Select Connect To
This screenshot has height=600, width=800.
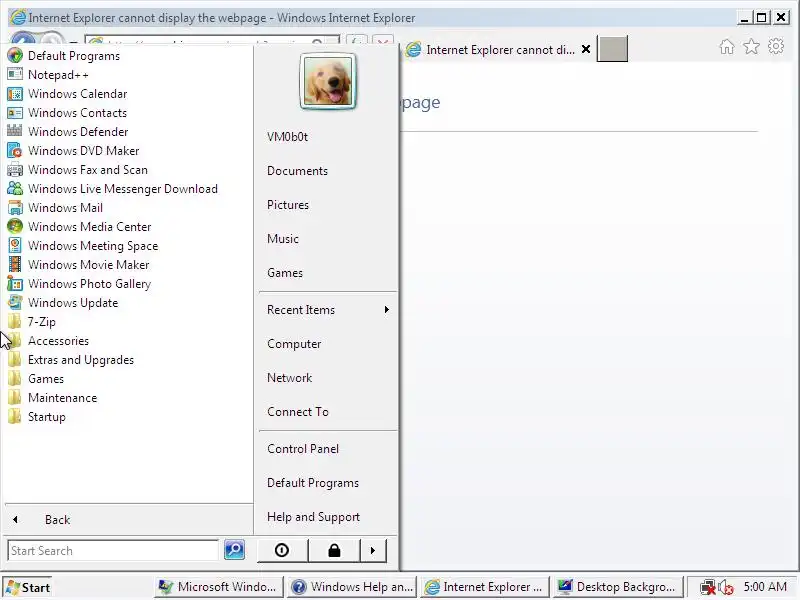(297, 412)
